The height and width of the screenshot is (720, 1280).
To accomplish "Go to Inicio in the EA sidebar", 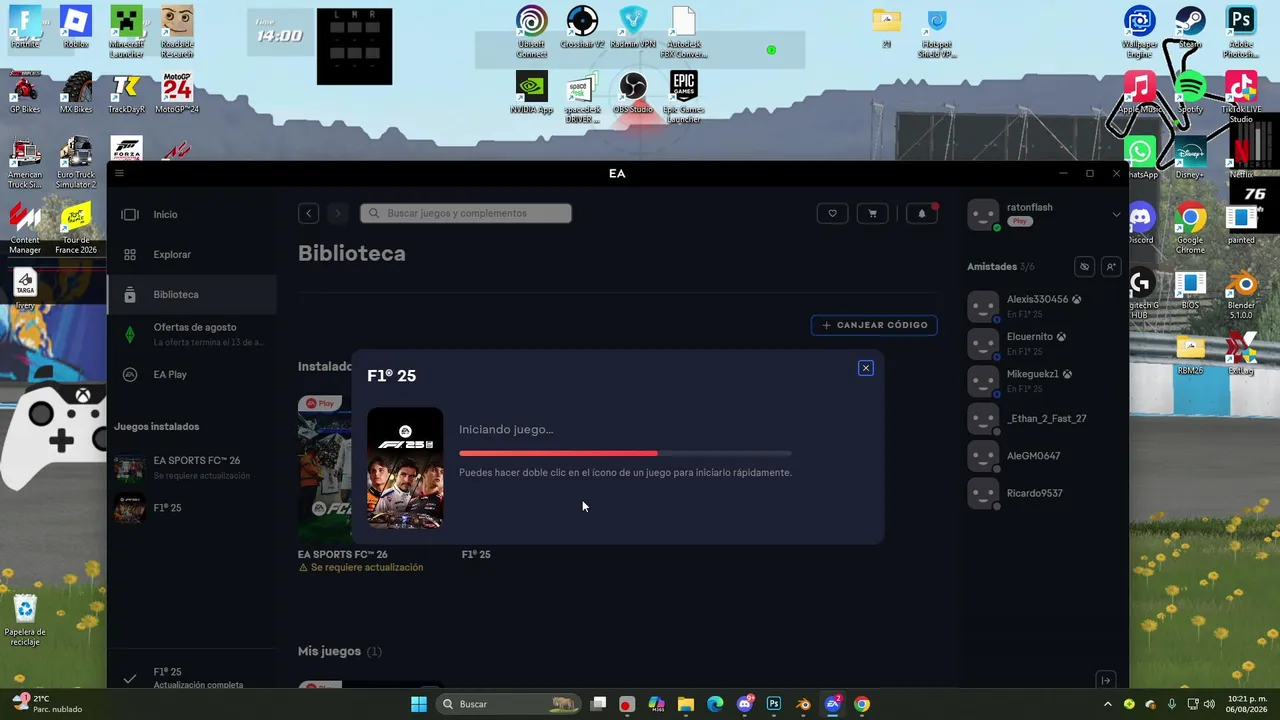I will (192, 214).
